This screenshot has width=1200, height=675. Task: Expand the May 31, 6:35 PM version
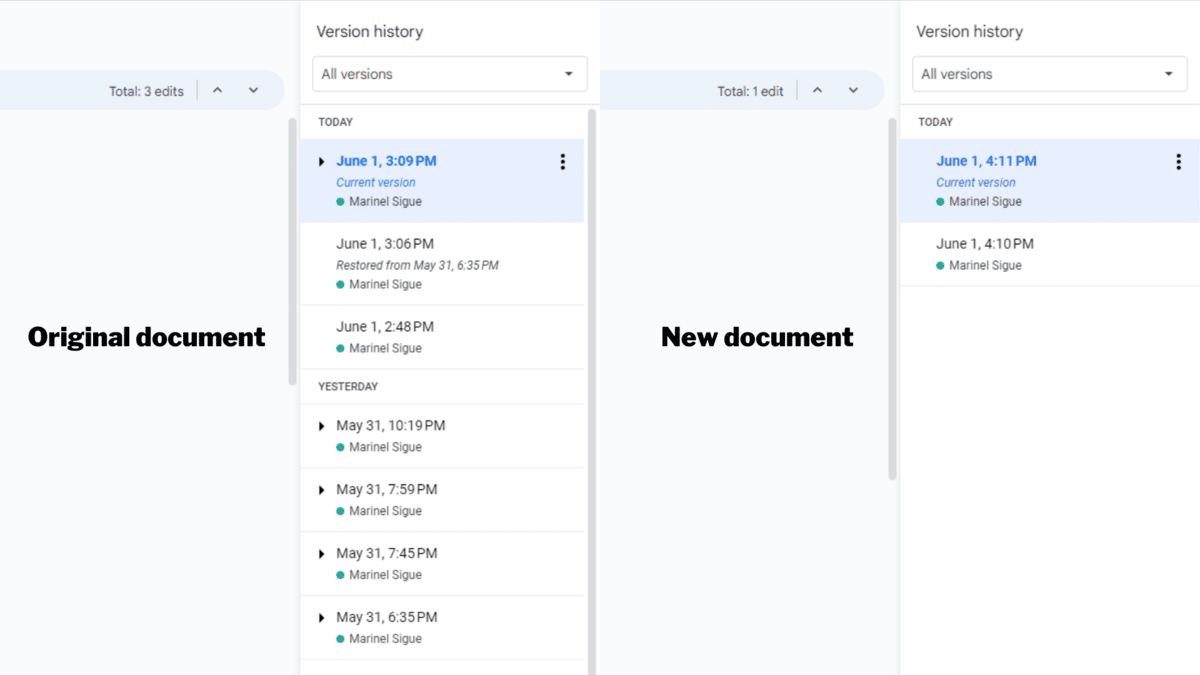(x=321, y=618)
